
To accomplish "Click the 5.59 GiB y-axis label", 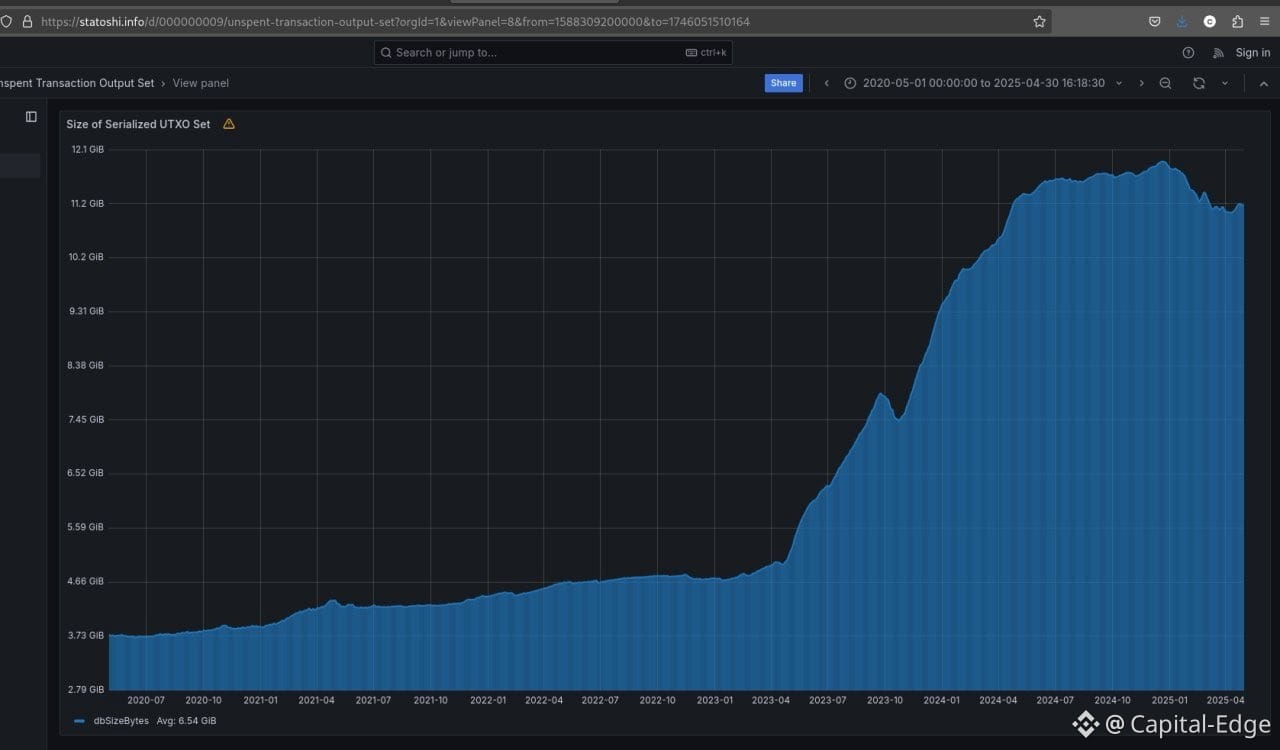I will point(88,527).
